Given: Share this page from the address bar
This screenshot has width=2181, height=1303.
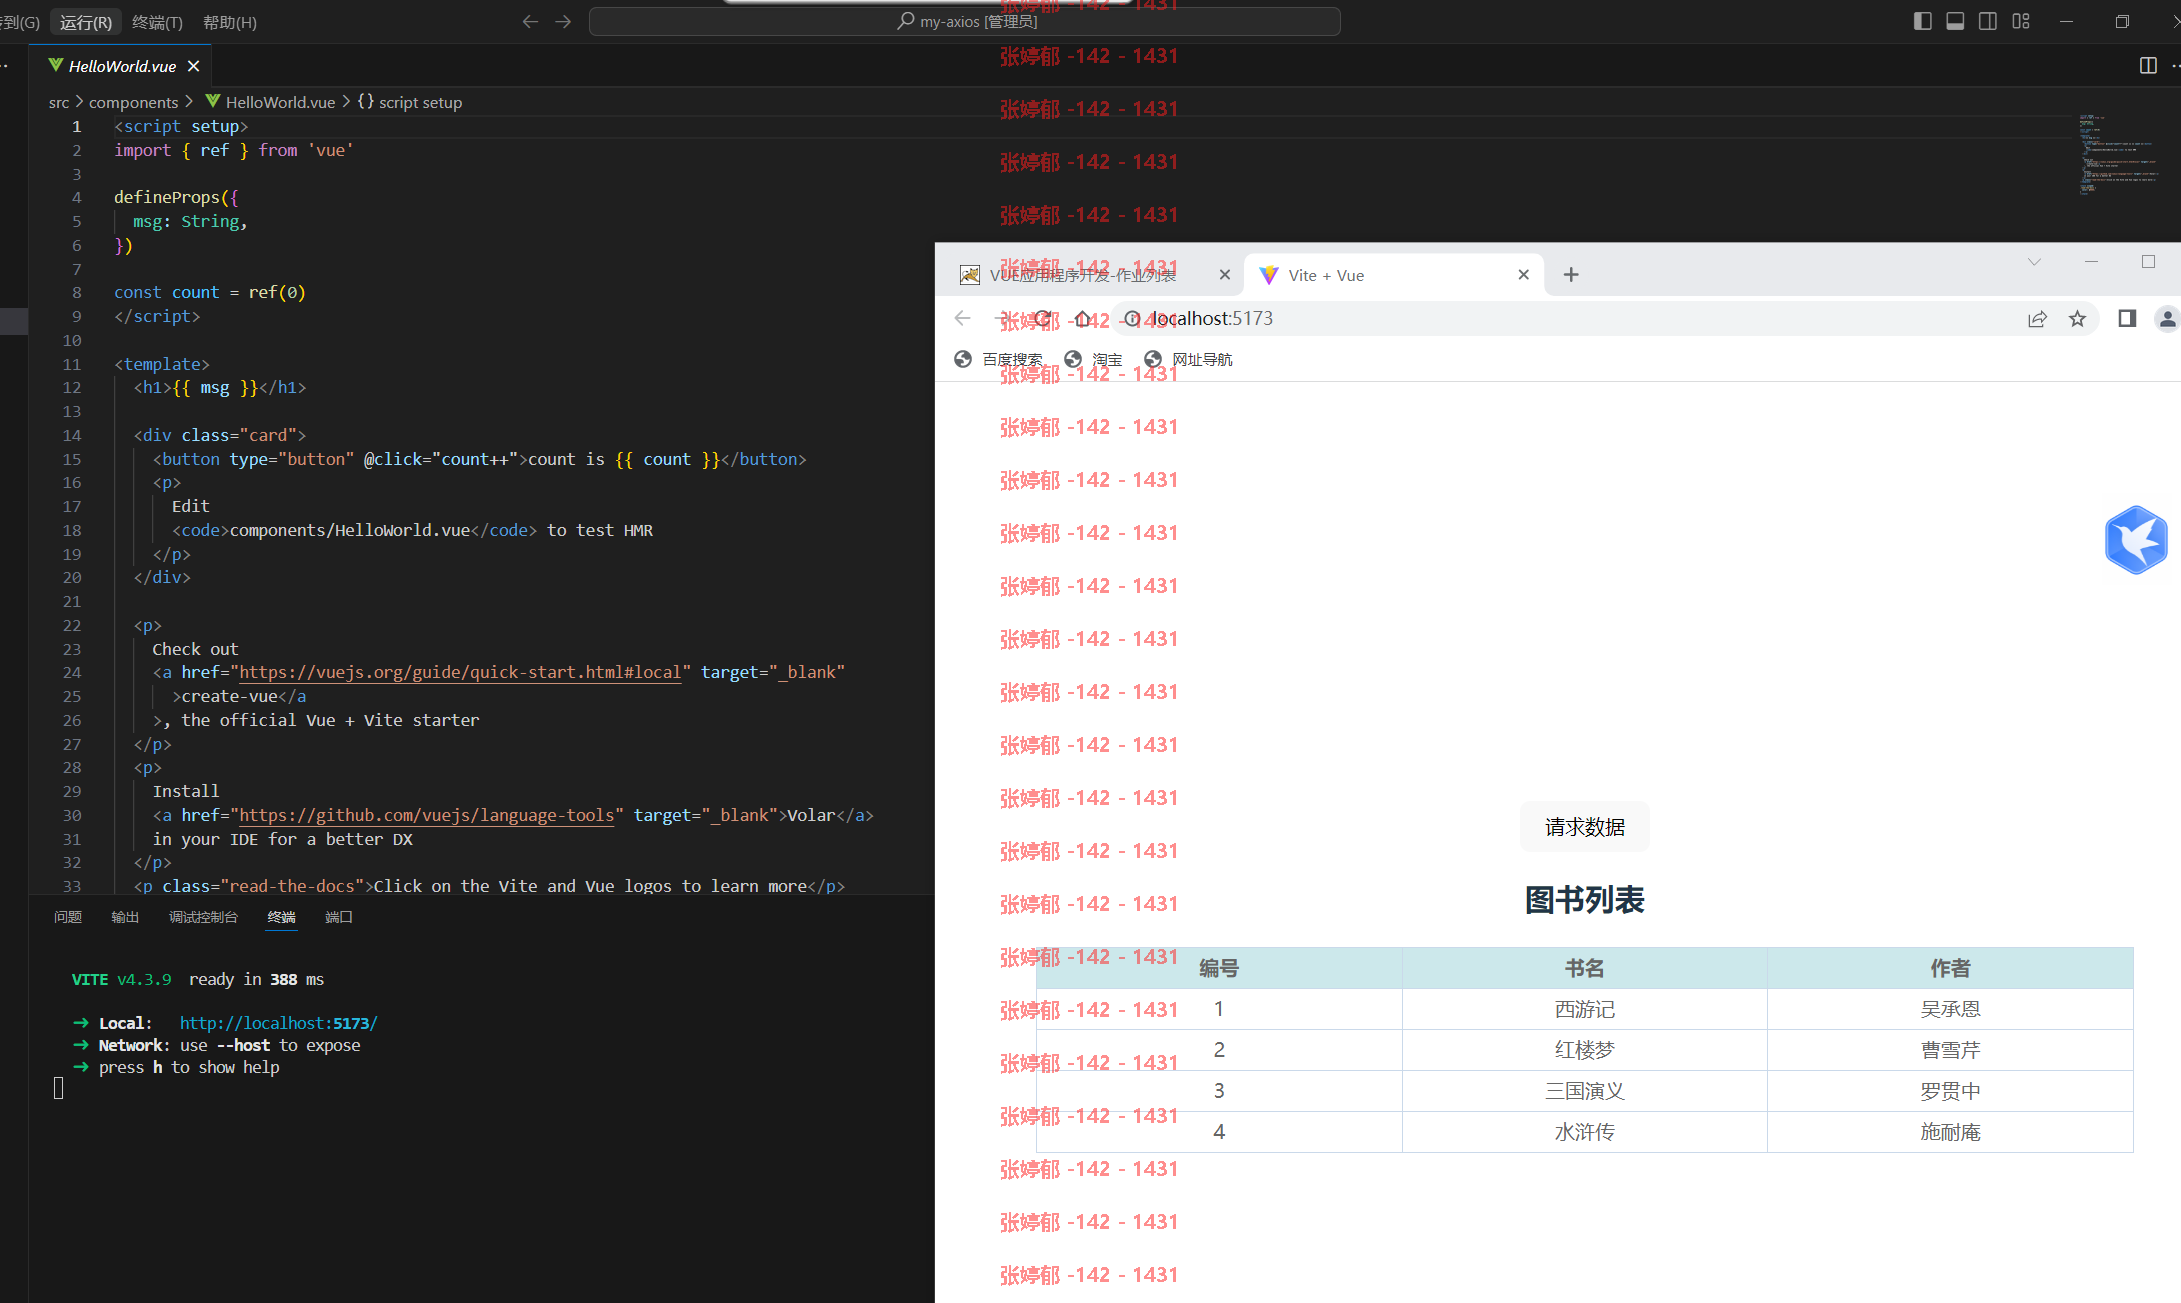Looking at the screenshot, I should (2037, 318).
